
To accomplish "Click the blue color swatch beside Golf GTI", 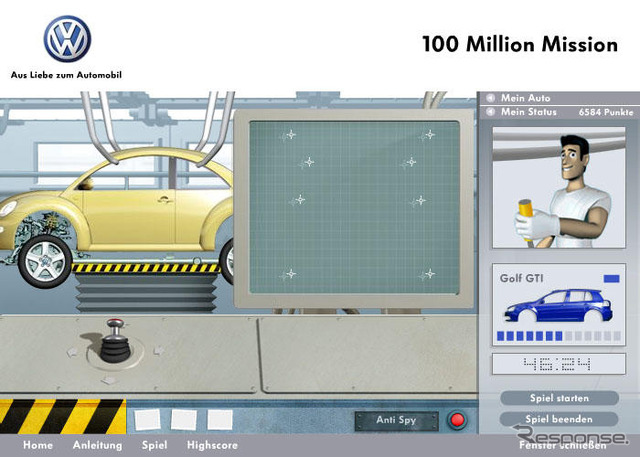I will point(611,279).
